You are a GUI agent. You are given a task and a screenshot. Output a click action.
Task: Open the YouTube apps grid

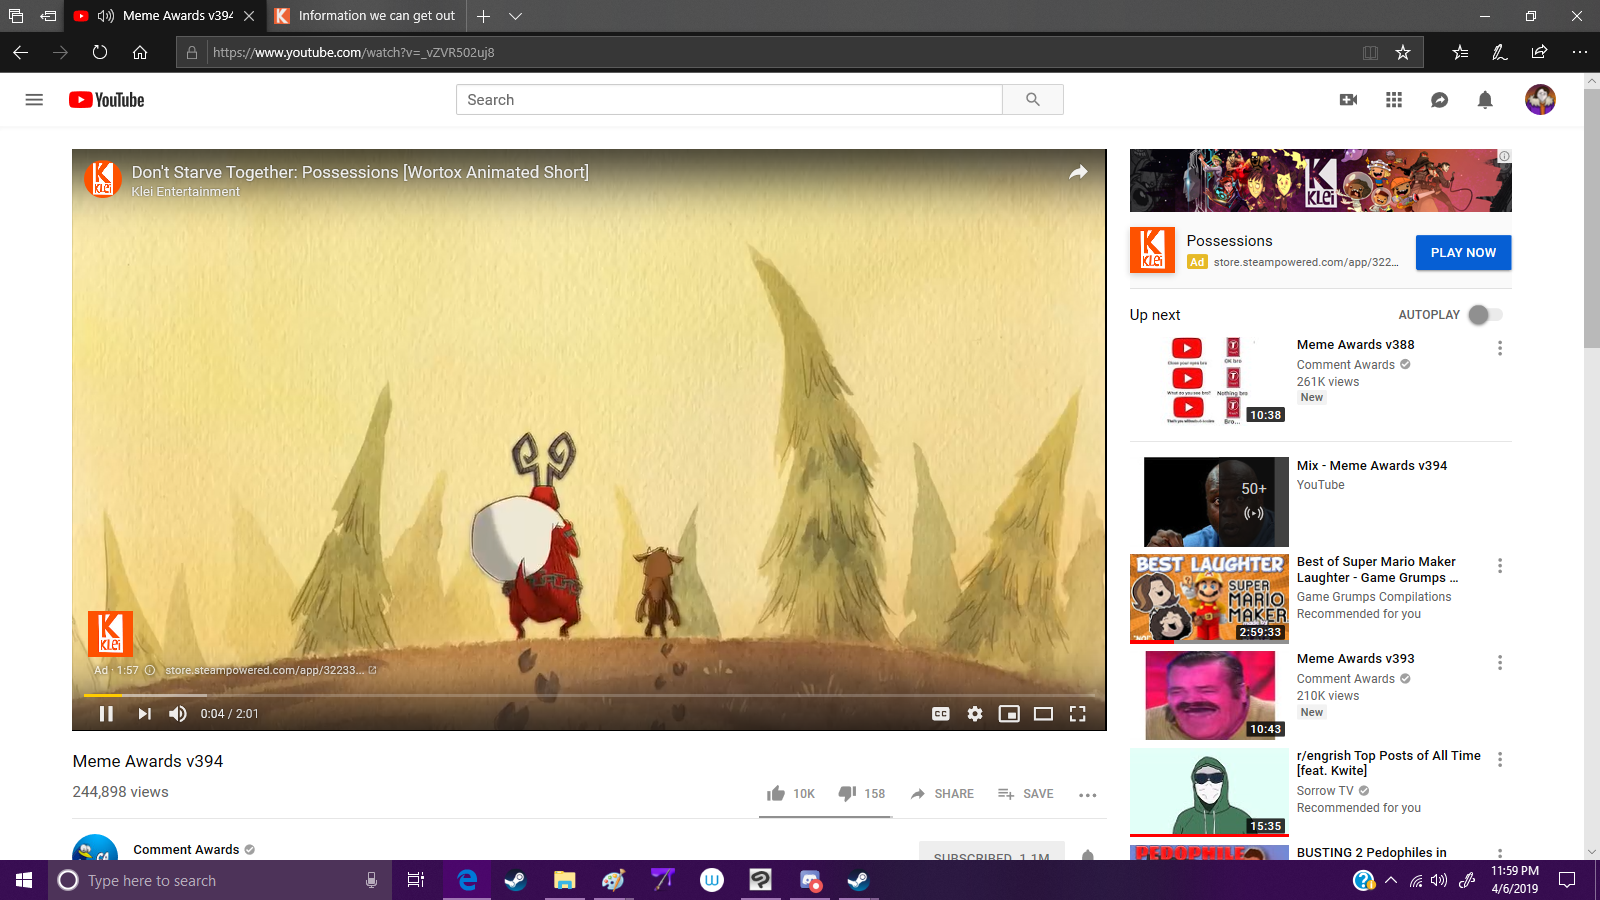[x=1394, y=100]
